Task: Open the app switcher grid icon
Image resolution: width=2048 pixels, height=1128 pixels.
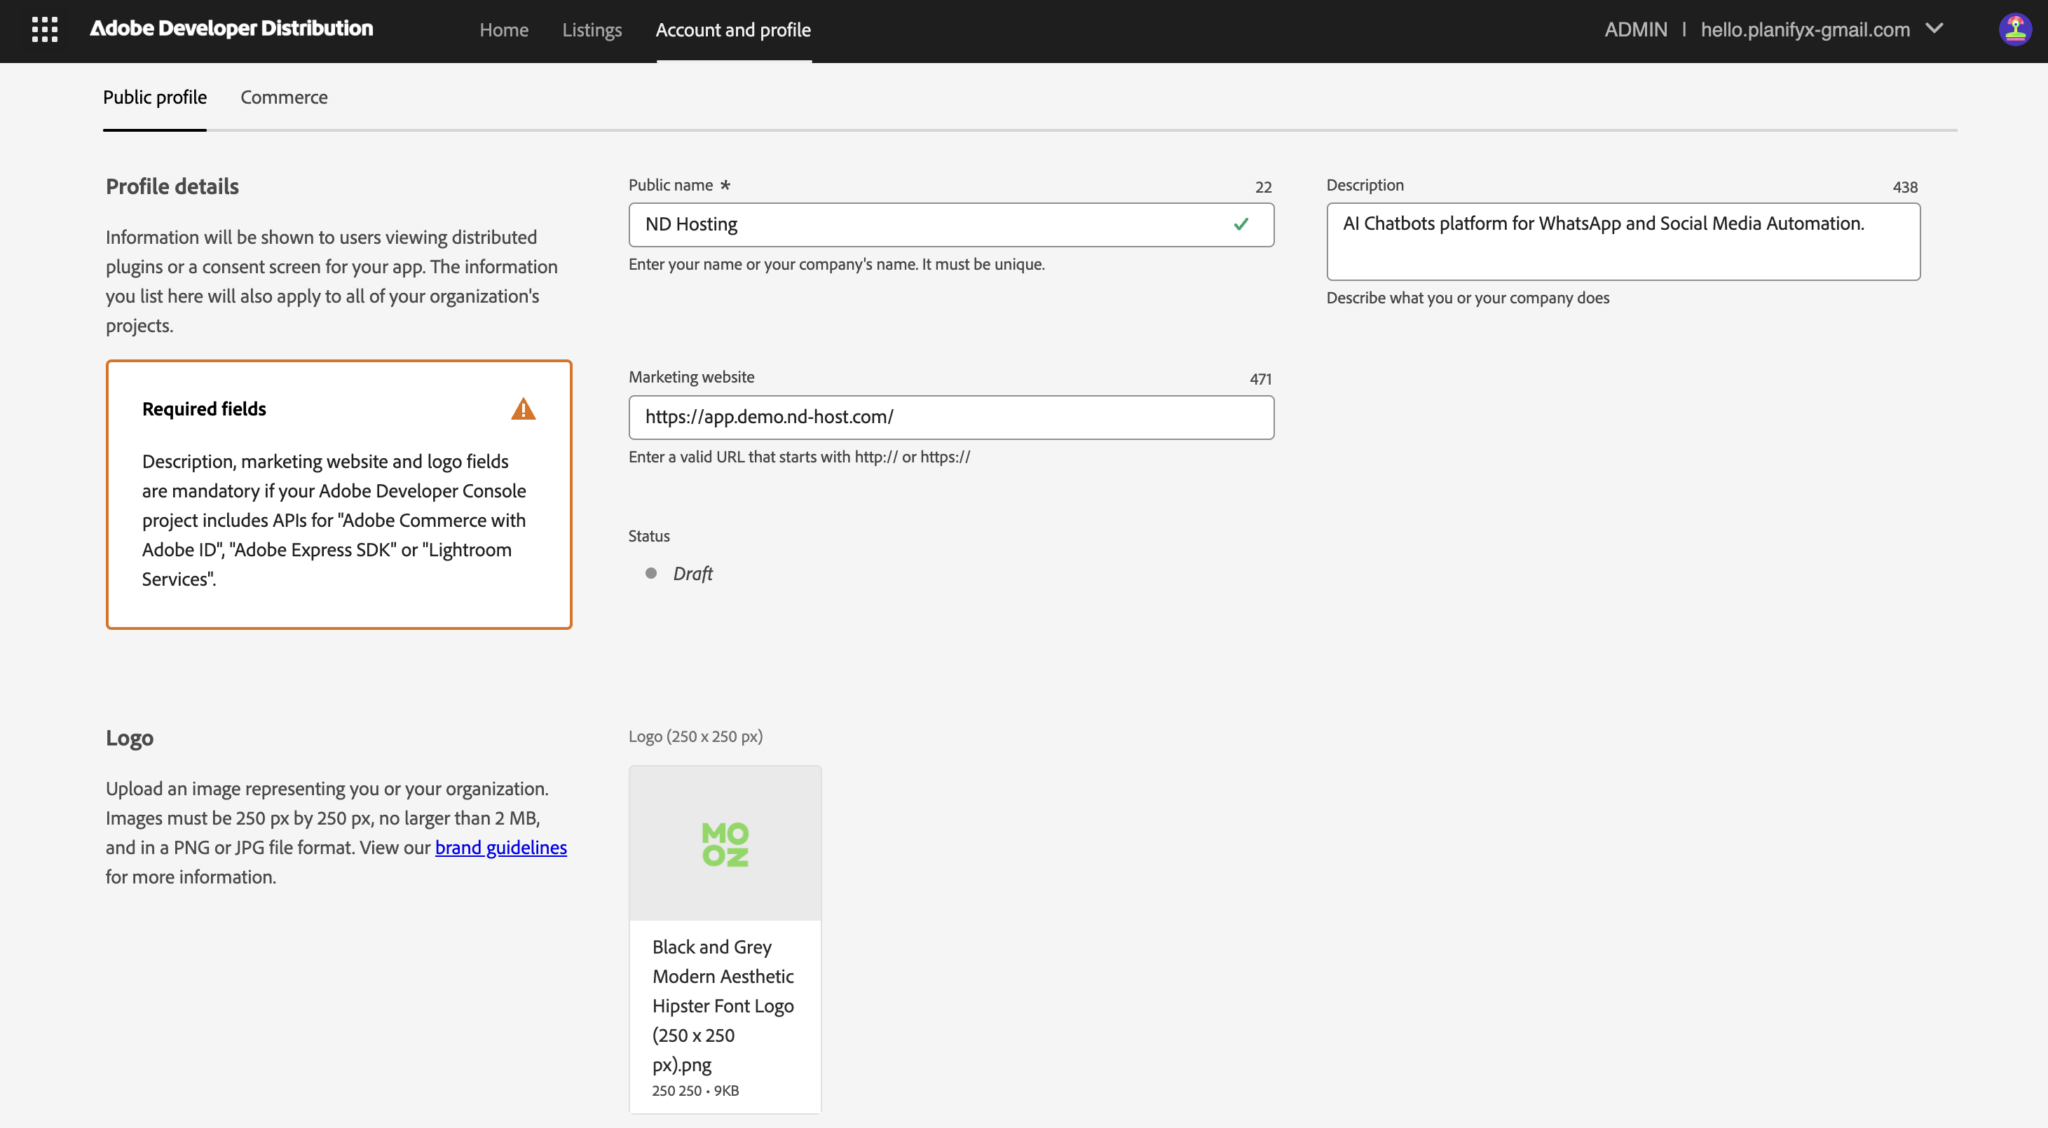Action: click(x=45, y=29)
